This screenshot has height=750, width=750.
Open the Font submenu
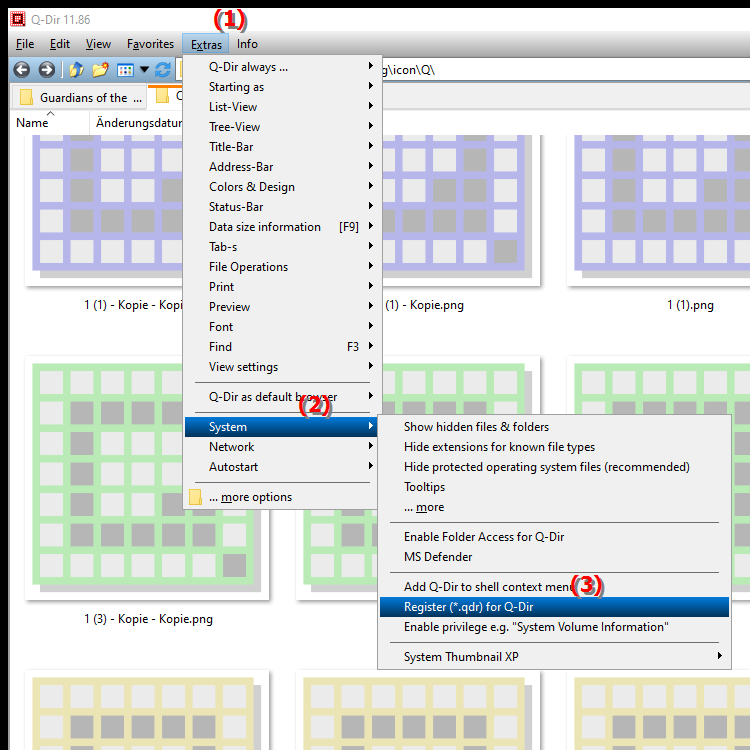[281, 327]
